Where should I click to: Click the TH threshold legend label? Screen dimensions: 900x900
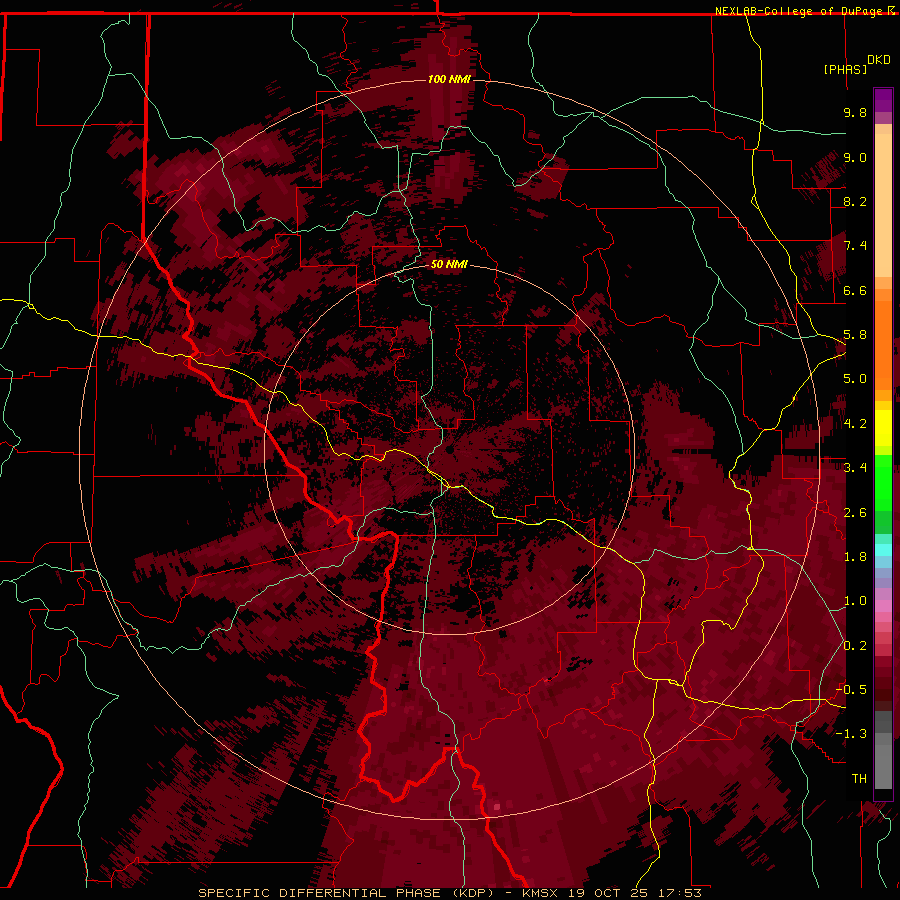(x=859, y=779)
